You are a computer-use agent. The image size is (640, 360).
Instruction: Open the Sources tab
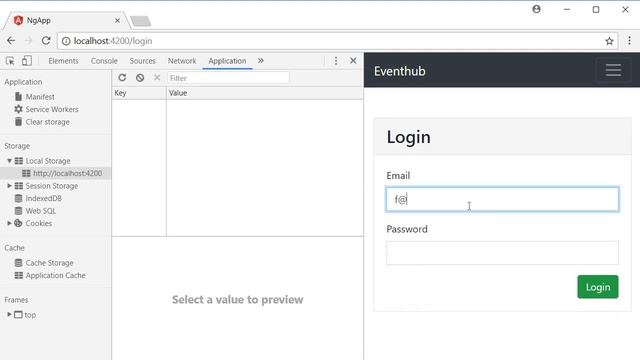click(x=142, y=61)
